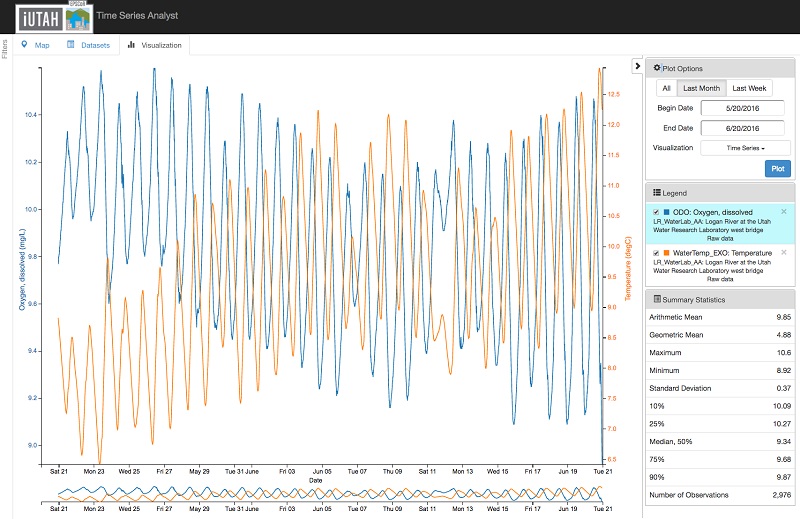
Task: Click the Legend list icon
Action: point(657,193)
